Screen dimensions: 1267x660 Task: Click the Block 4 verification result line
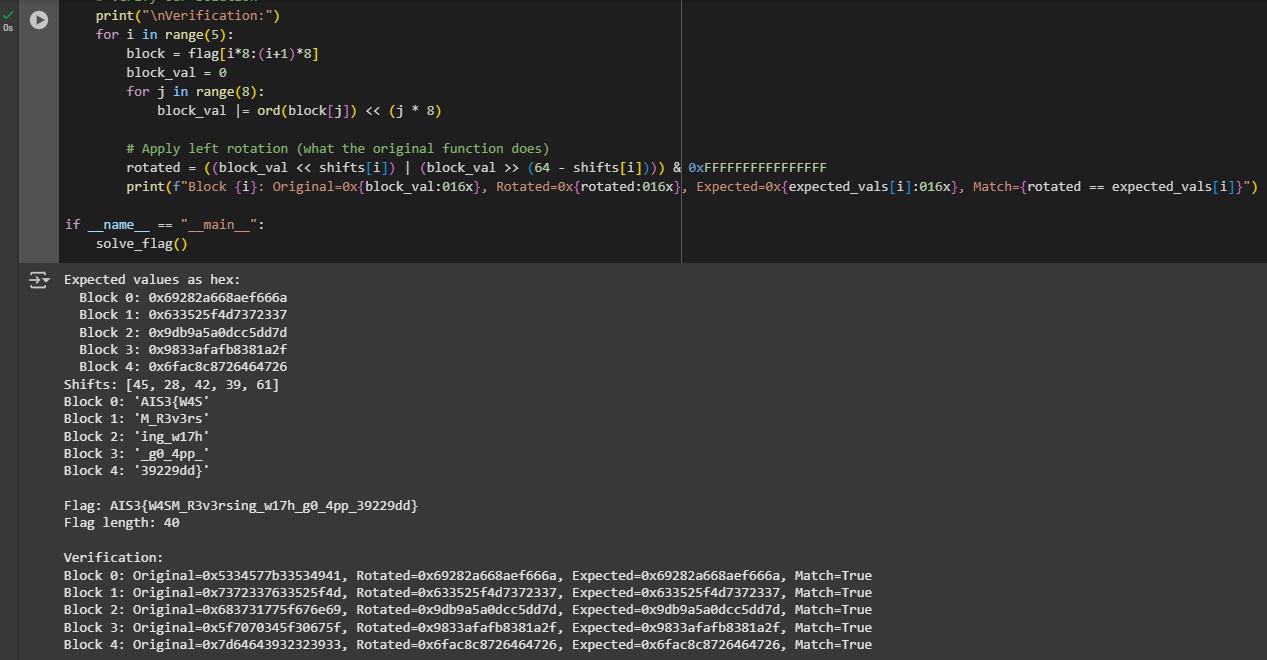click(x=467, y=644)
